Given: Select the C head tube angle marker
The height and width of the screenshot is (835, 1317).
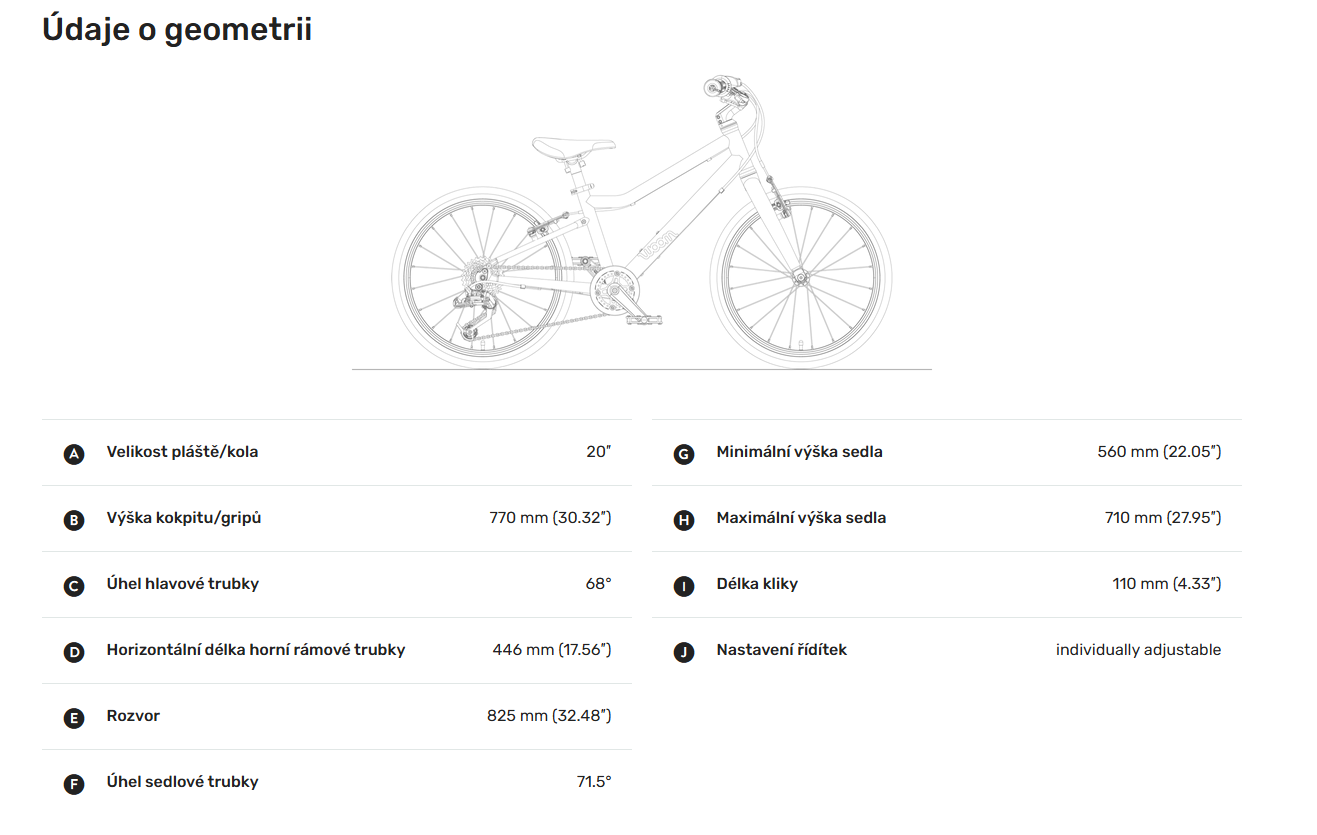Looking at the screenshot, I should click(74, 586).
